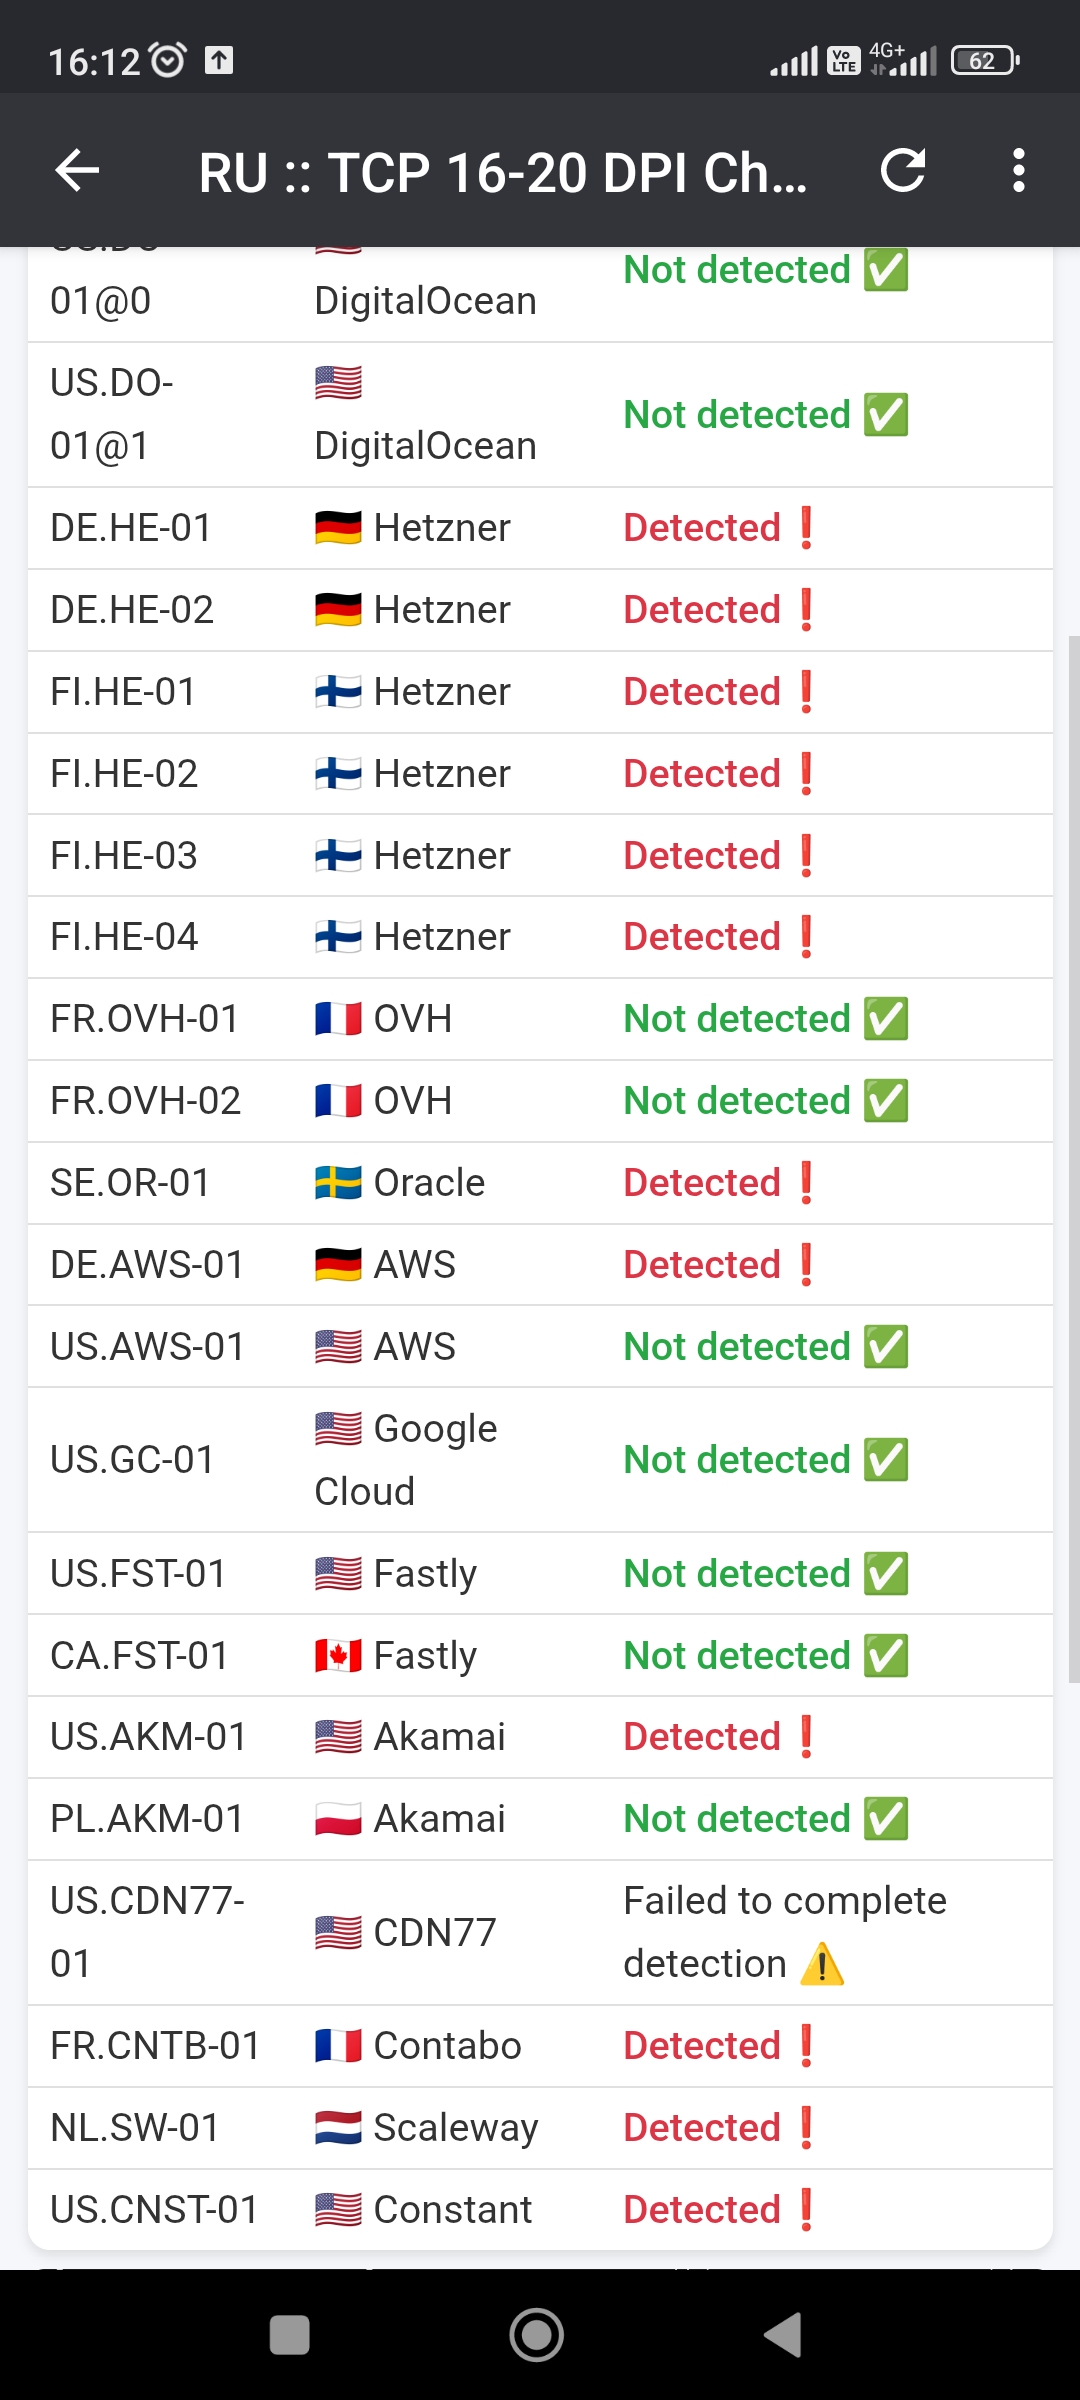
Task: Tap the green checkmark for FR.OVH-01
Action: 886,1019
